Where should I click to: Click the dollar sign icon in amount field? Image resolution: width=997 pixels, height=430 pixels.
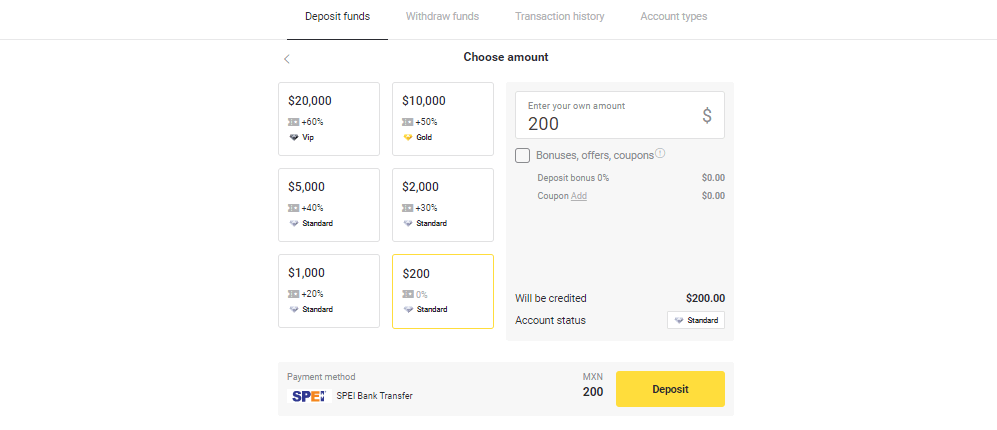click(707, 116)
